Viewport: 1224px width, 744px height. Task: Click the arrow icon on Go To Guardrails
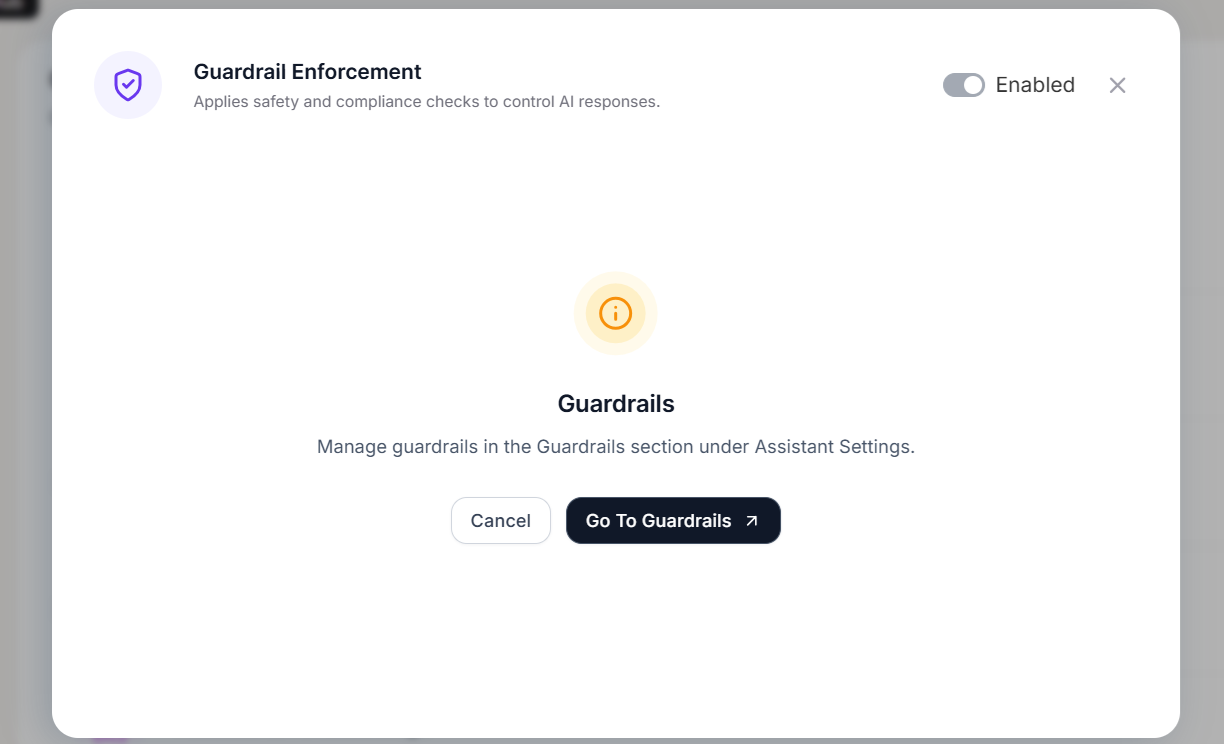coord(752,521)
